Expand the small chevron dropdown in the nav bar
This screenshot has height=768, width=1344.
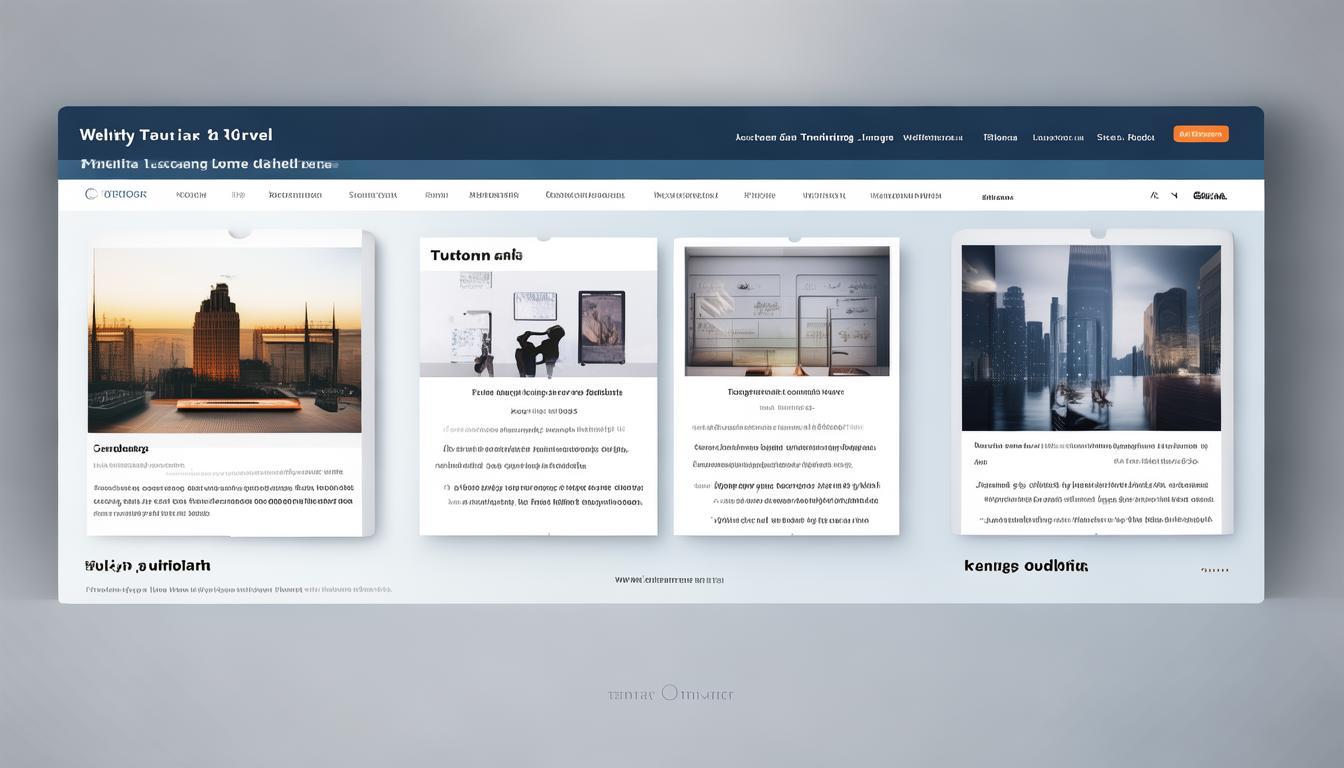pyautogui.click(x=1174, y=196)
